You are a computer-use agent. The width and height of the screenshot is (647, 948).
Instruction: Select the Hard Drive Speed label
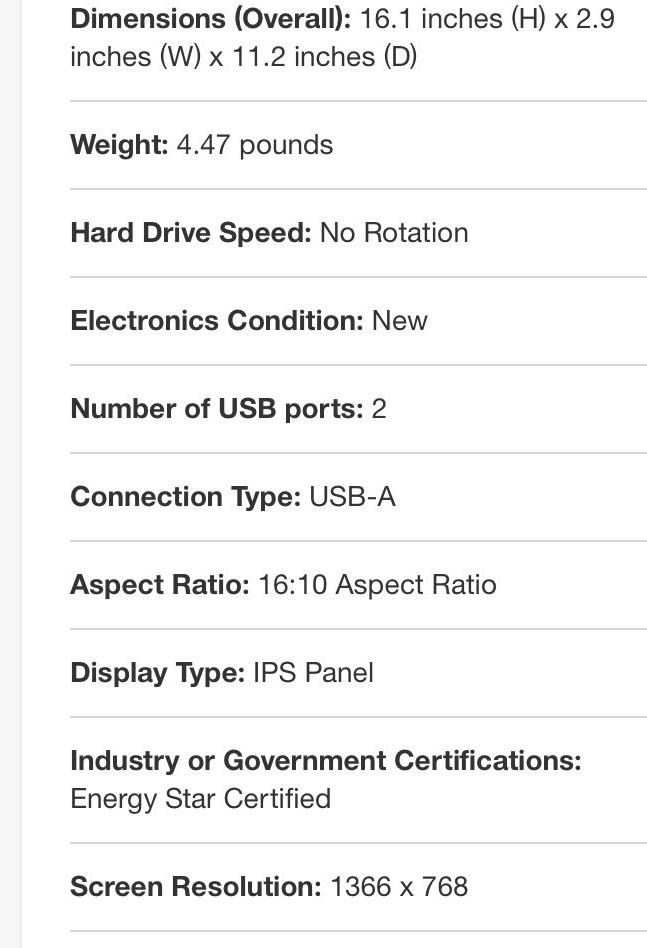[x=191, y=233]
